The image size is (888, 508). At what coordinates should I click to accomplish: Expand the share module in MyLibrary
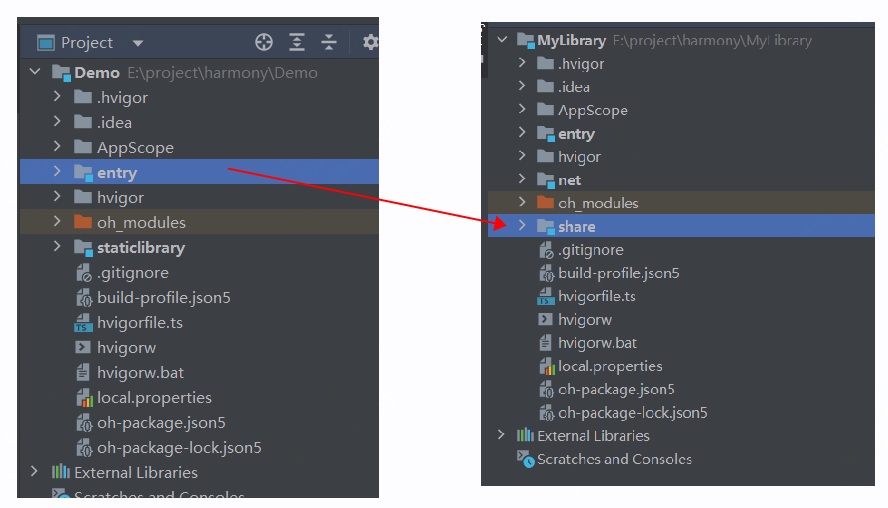[x=521, y=226]
